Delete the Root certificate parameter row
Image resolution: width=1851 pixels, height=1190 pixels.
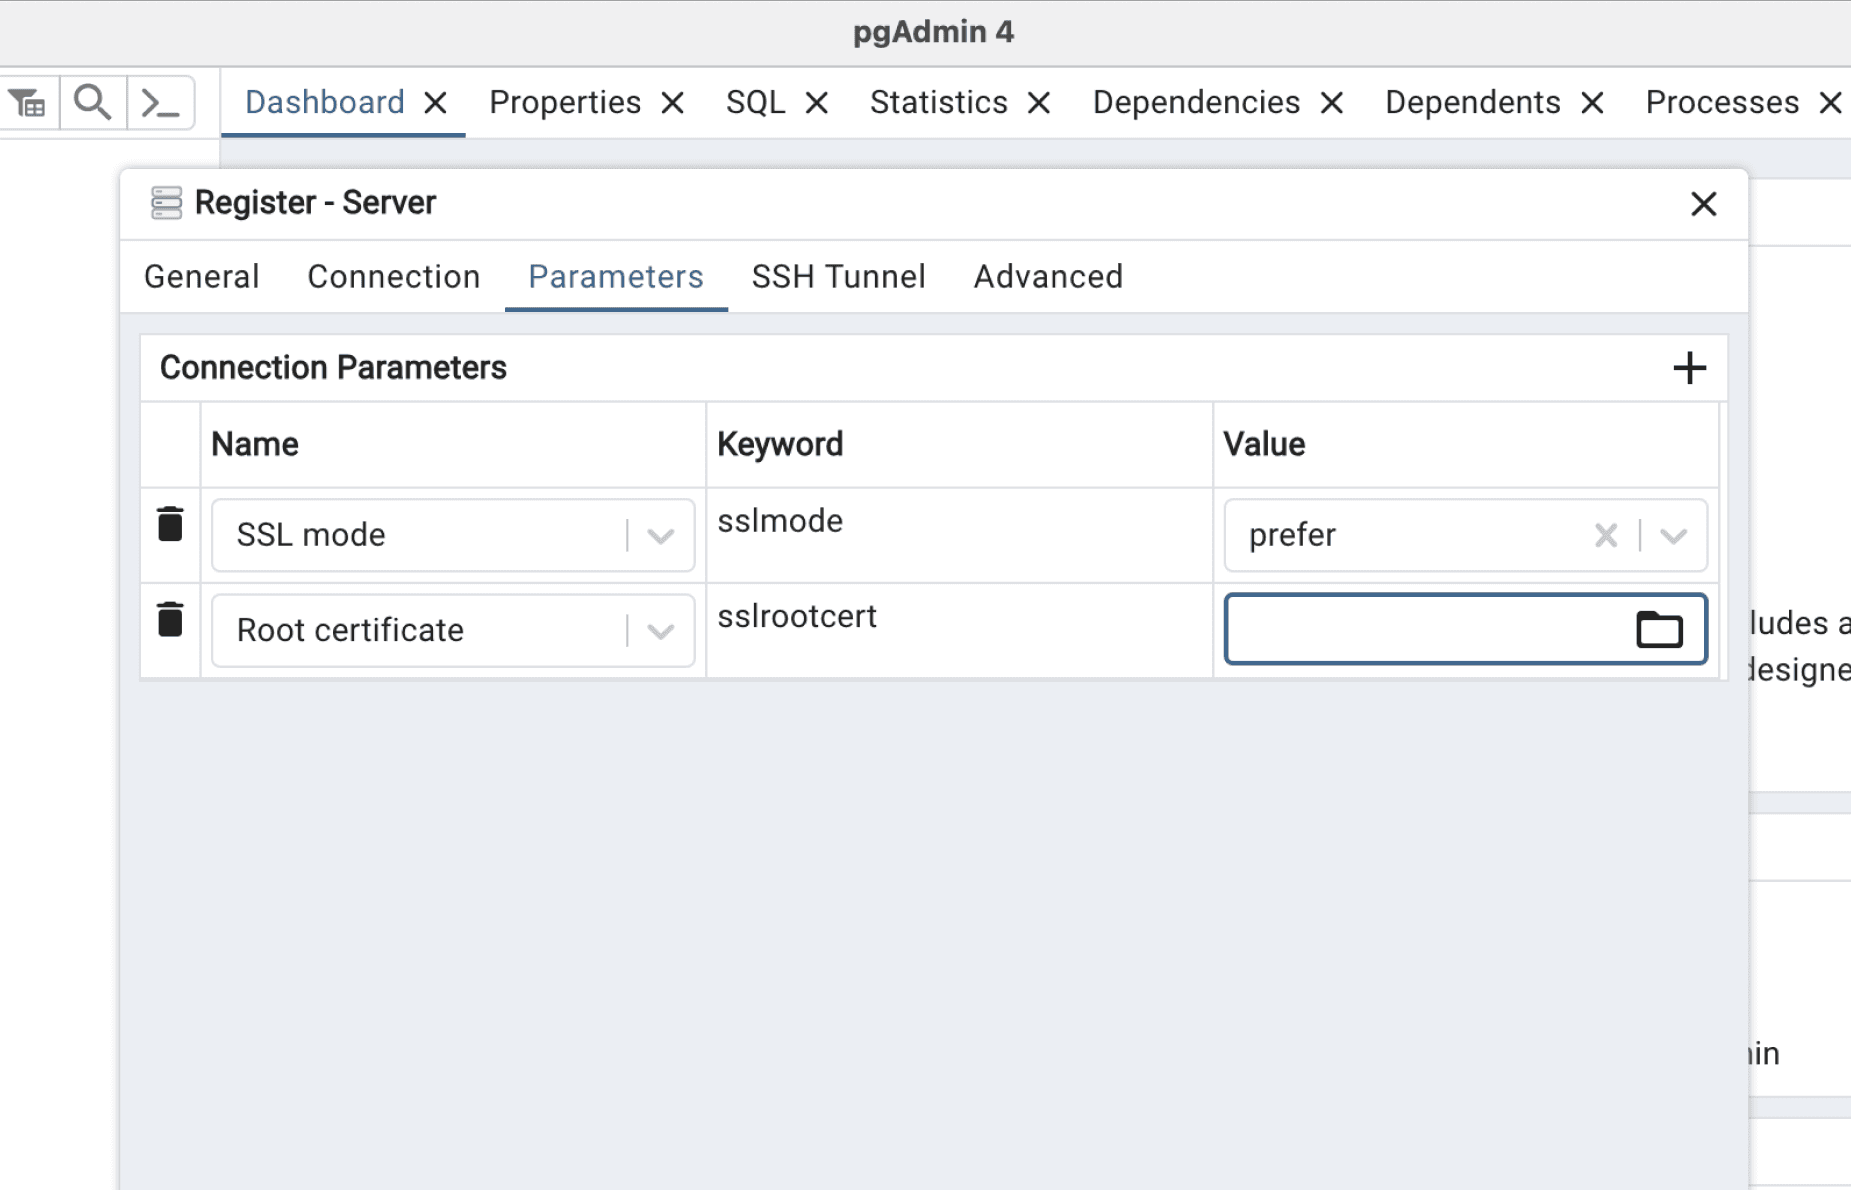tap(170, 619)
